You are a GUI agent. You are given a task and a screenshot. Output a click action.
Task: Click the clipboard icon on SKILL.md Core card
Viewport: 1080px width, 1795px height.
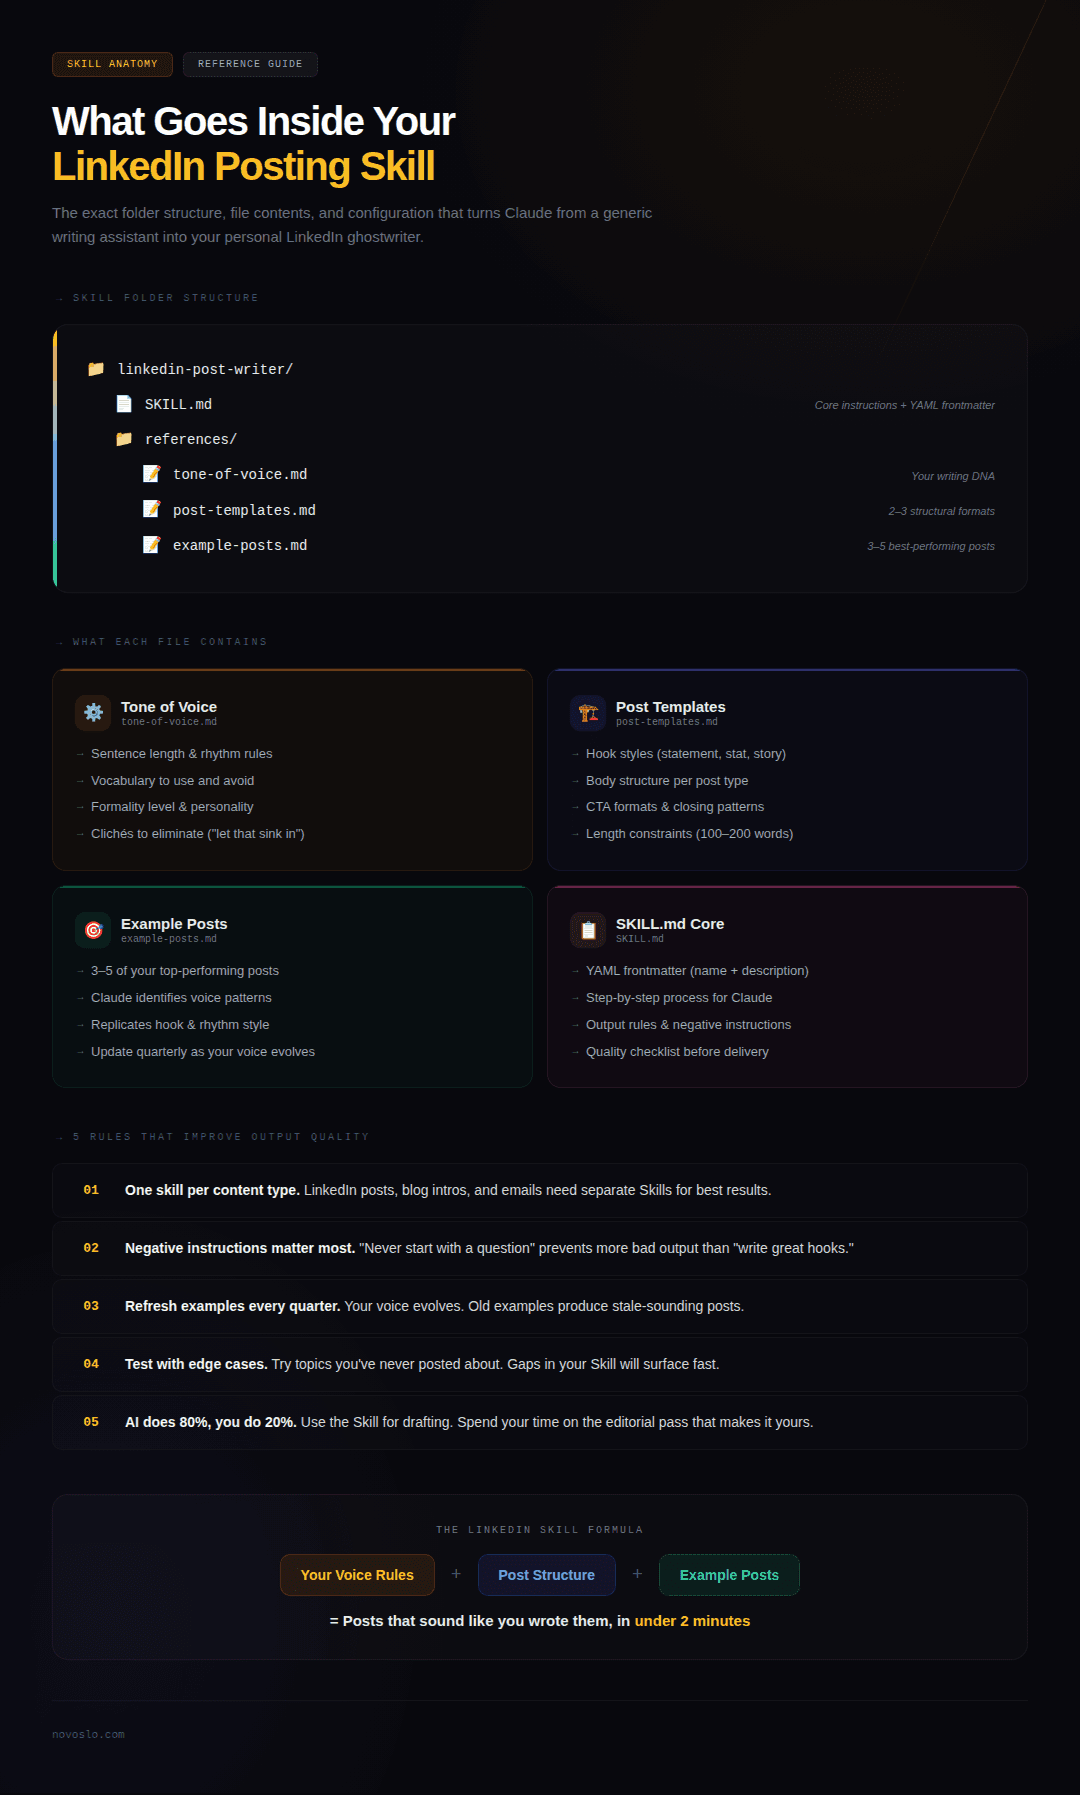(x=589, y=930)
